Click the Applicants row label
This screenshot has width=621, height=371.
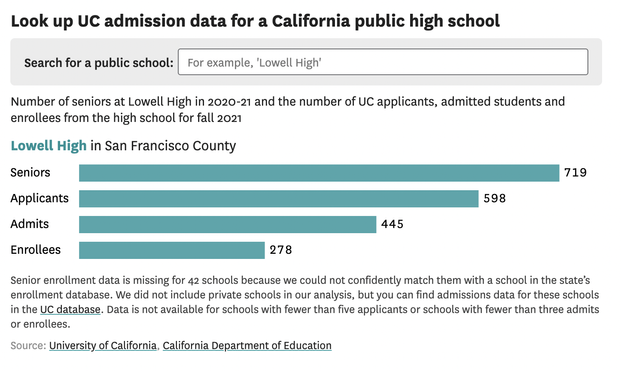click(40, 198)
